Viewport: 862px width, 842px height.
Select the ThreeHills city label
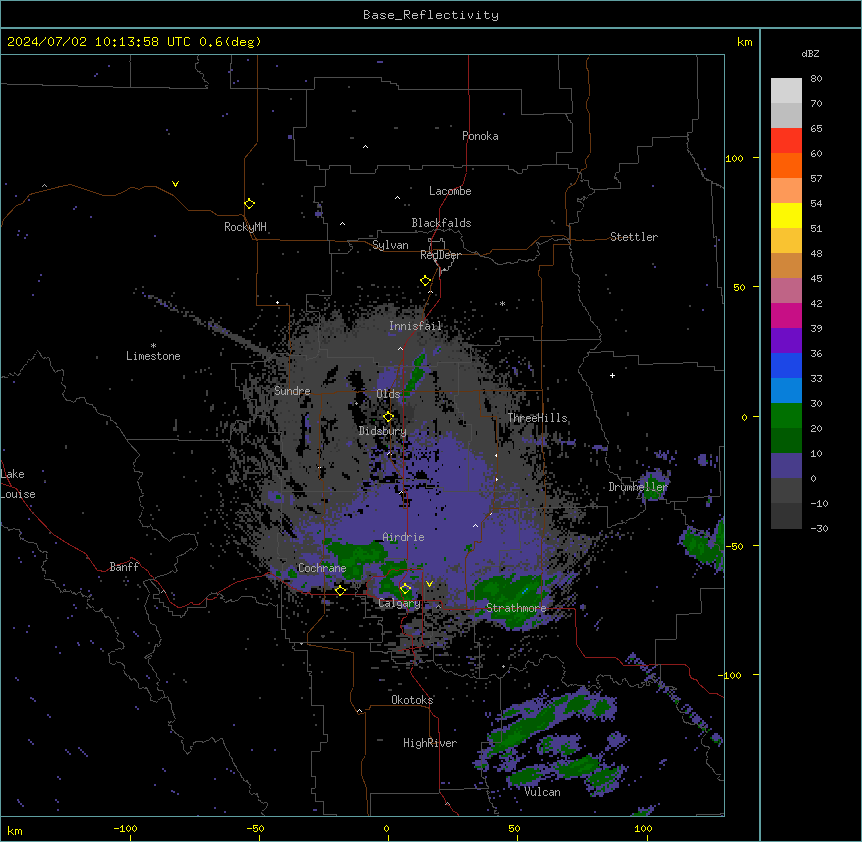click(538, 418)
